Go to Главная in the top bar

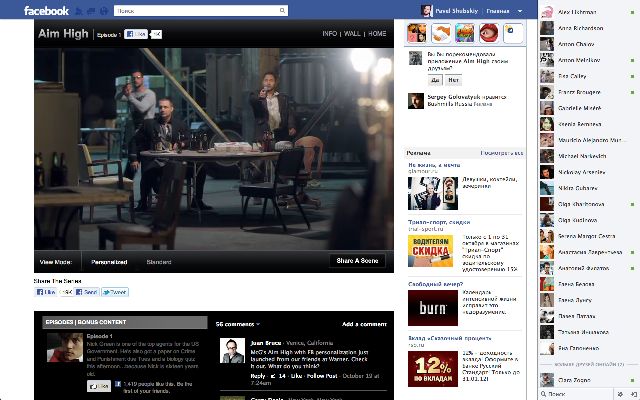[x=498, y=11]
